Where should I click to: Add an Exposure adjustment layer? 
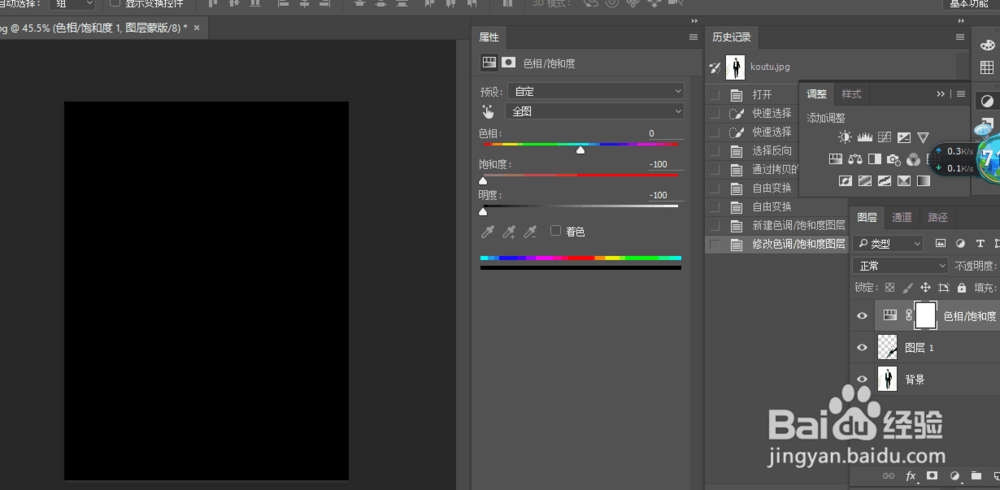904,137
